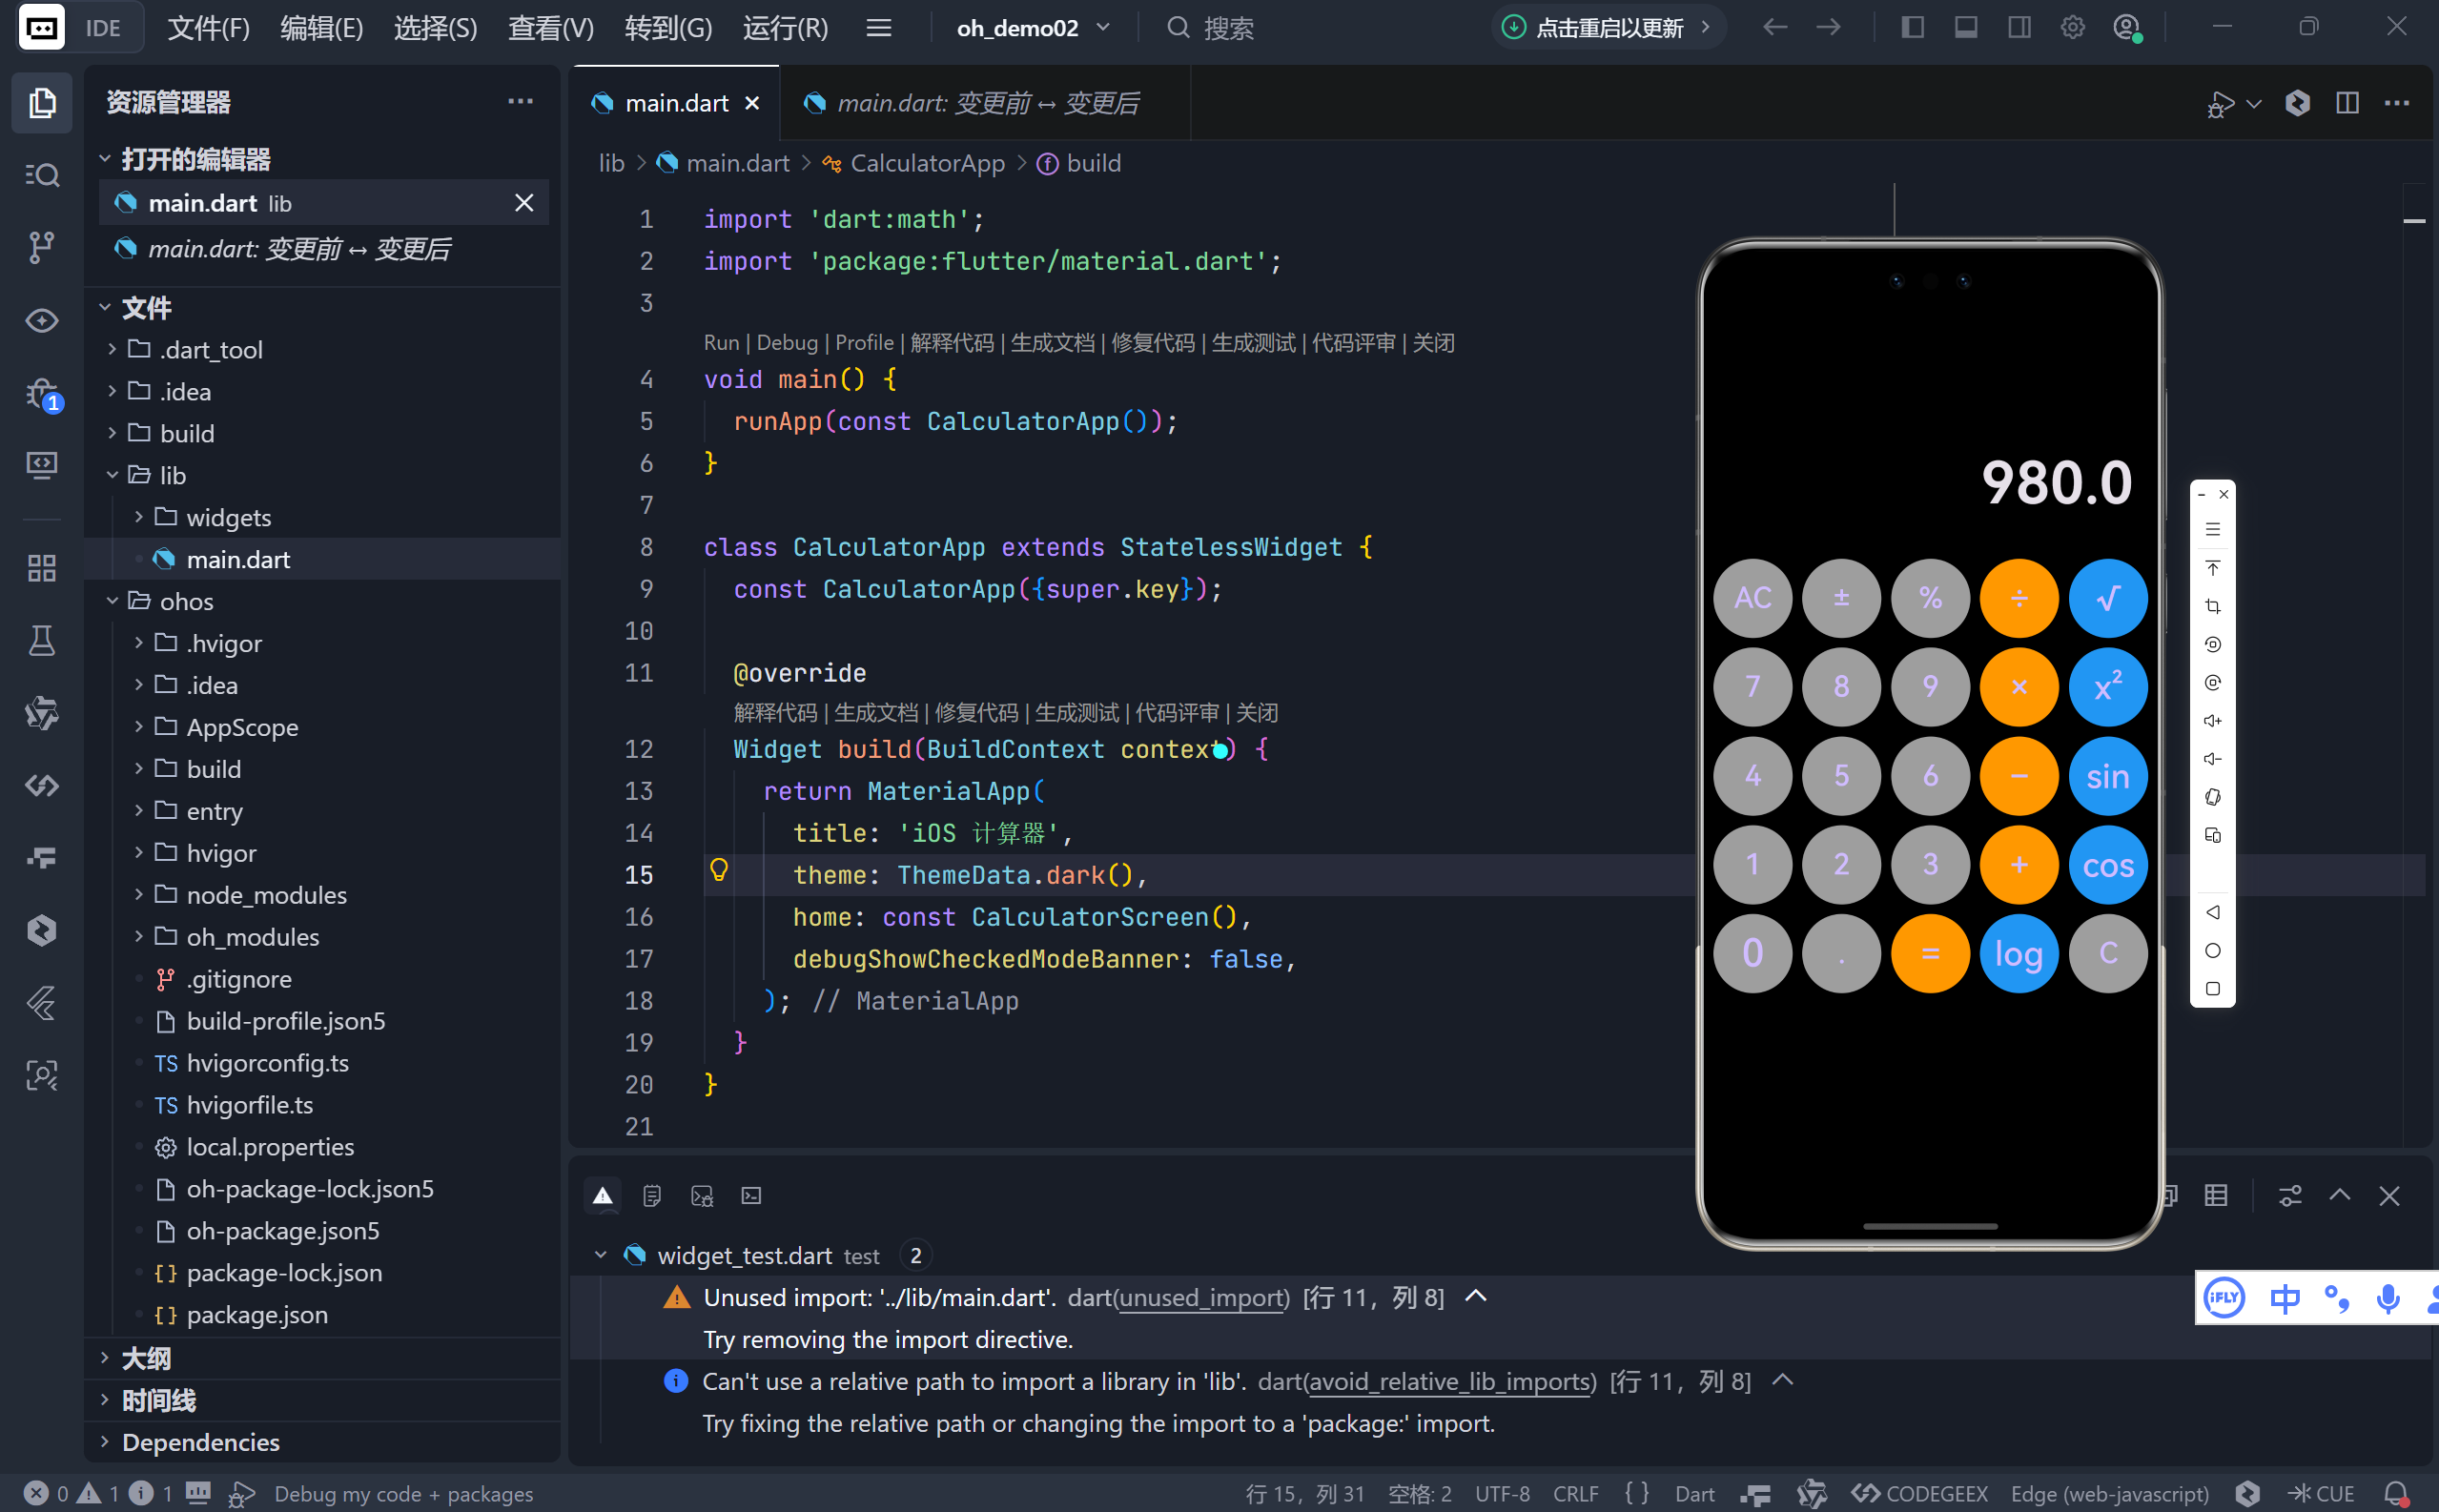
Task: Click the unused_import rule link
Action: click(1201, 1298)
